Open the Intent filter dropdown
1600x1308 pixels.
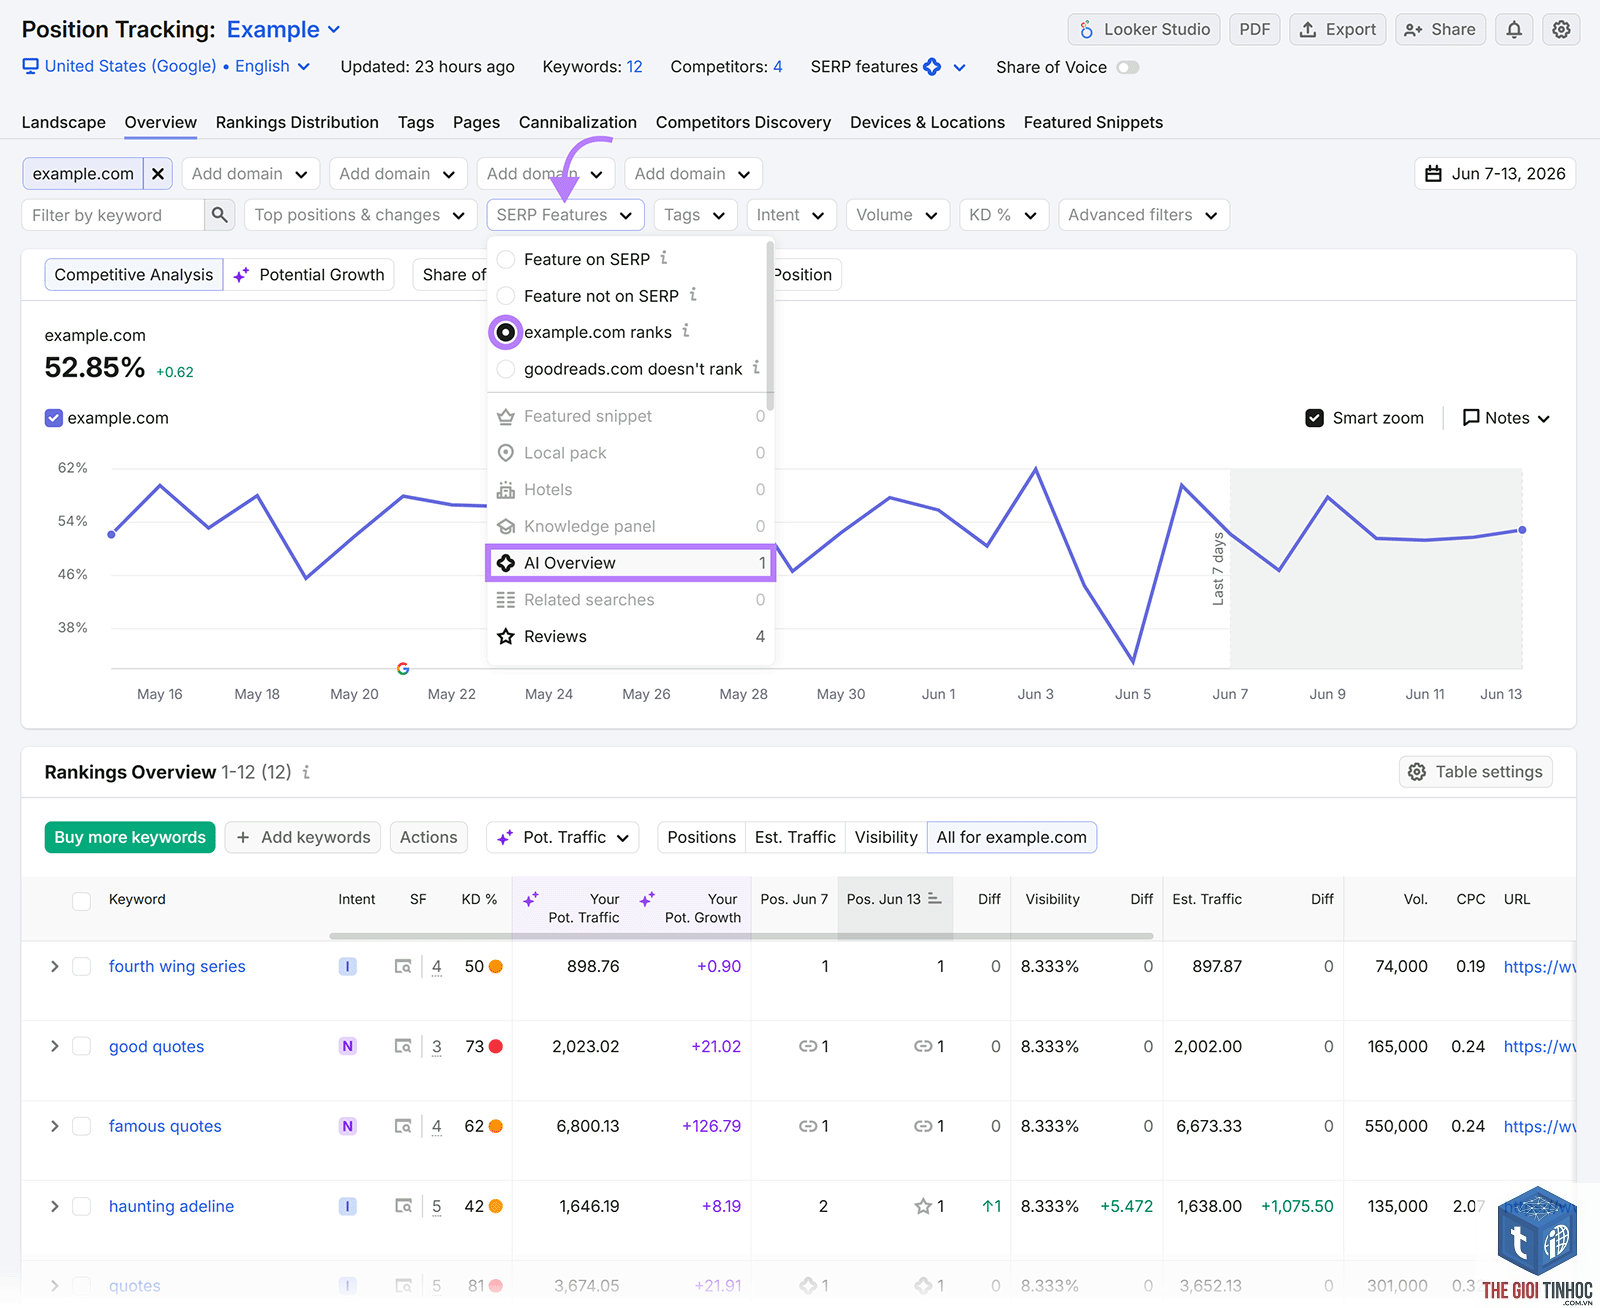[790, 215]
